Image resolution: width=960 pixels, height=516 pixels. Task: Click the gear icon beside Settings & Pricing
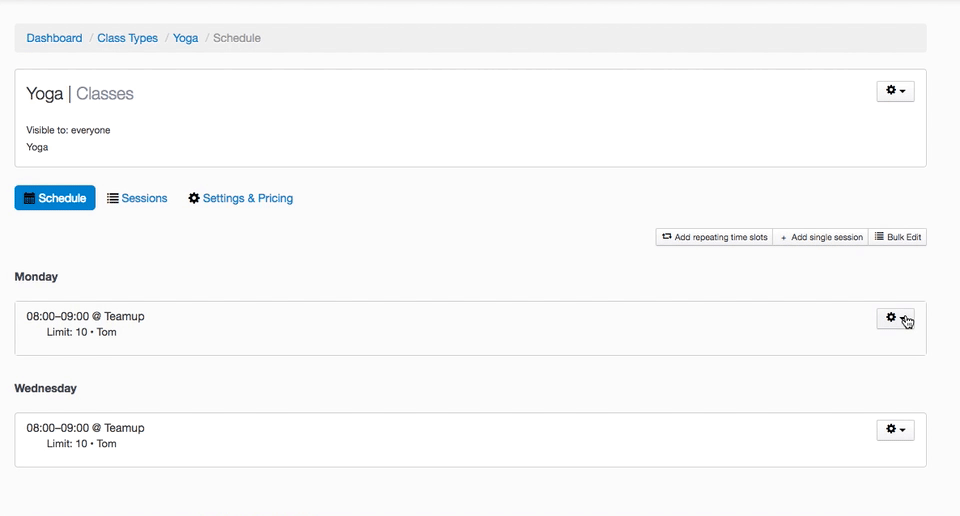(194, 198)
